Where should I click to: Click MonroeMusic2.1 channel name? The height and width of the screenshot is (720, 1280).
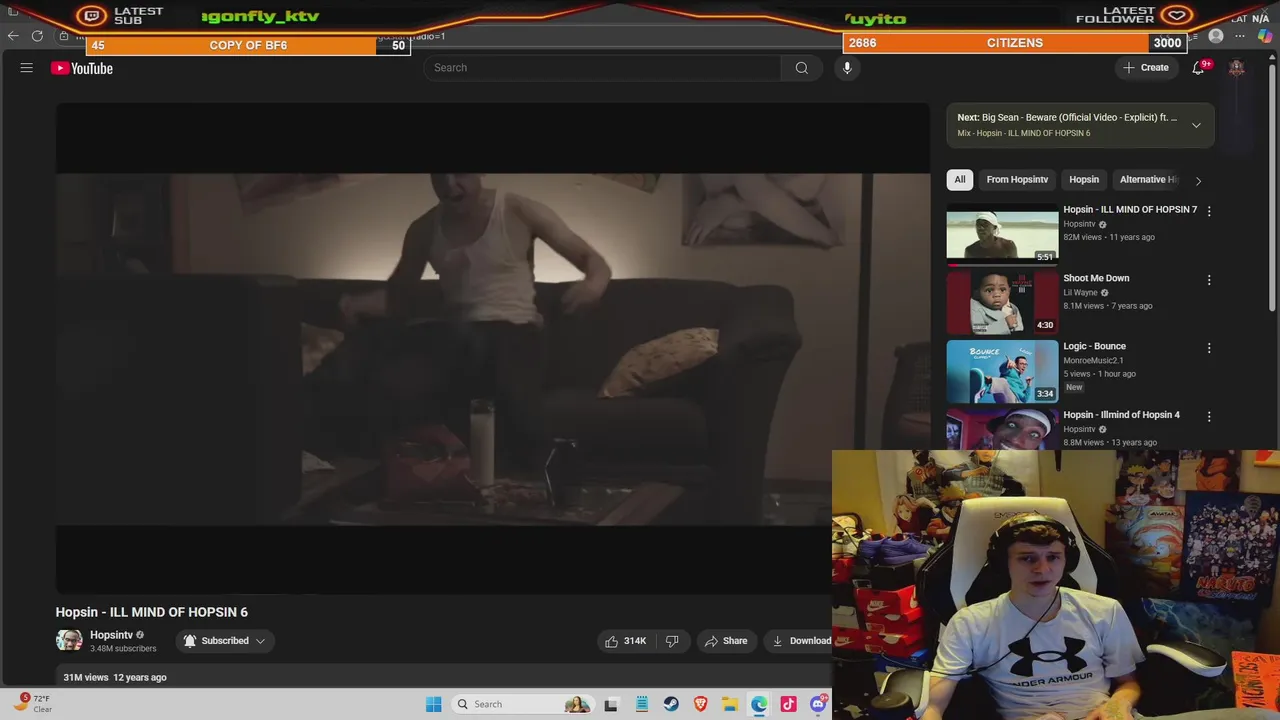(x=1093, y=361)
